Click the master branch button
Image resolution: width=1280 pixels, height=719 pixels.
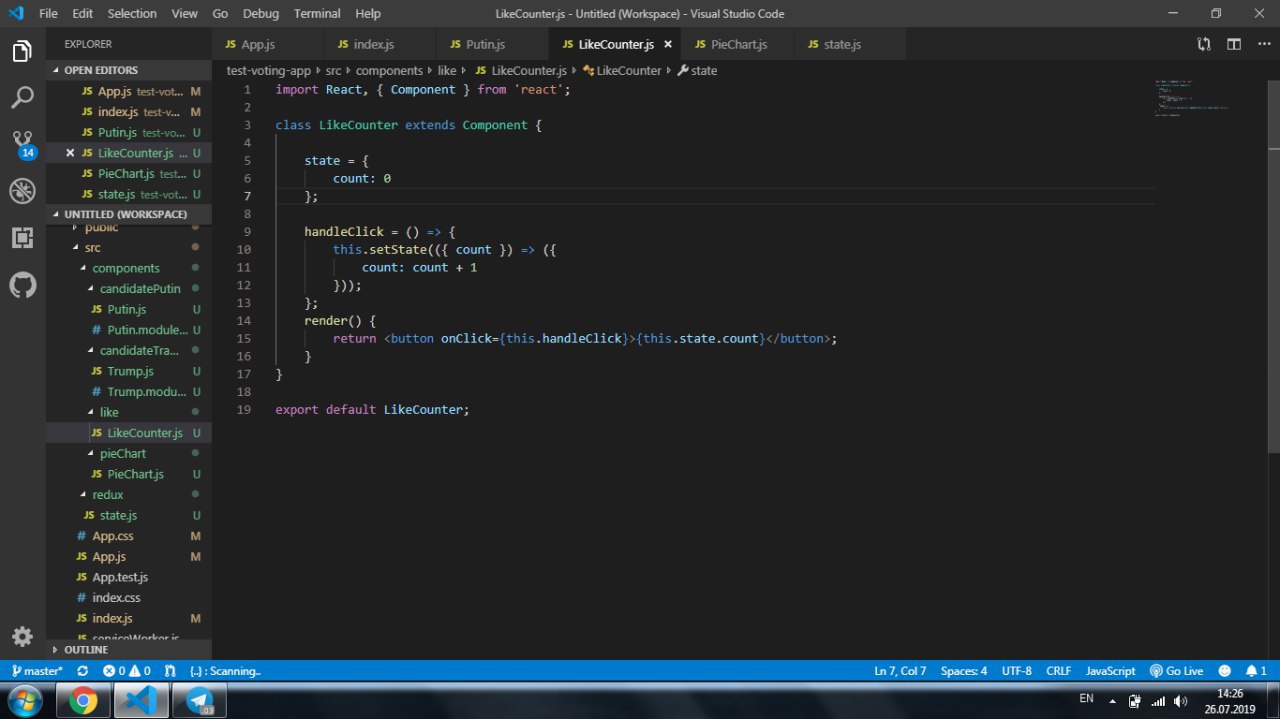(36, 671)
